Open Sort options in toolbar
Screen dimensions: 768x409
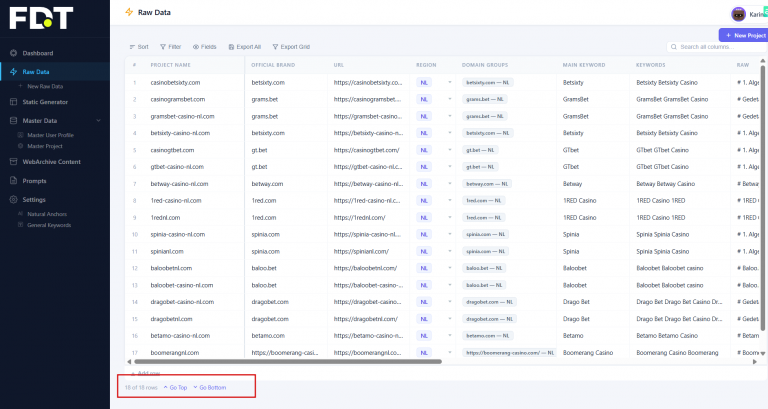click(139, 47)
